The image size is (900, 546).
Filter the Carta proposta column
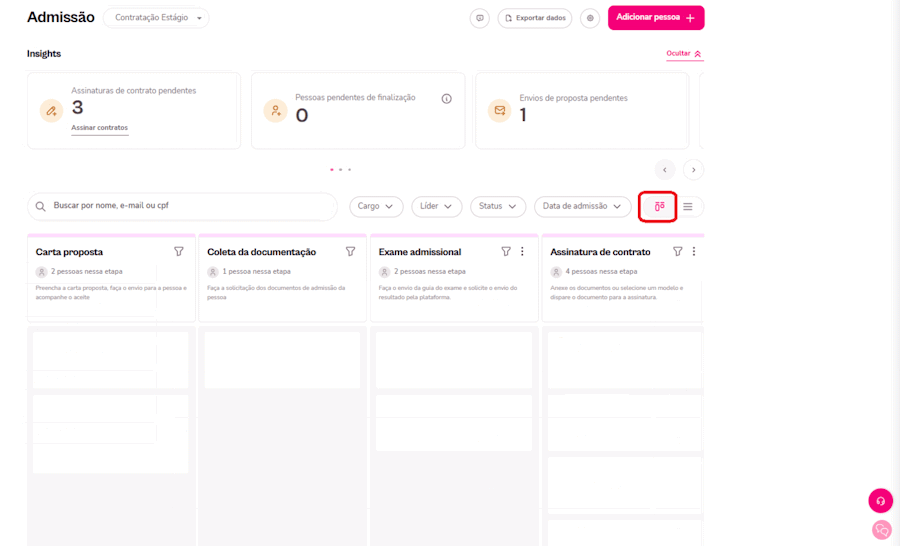pos(179,251)
